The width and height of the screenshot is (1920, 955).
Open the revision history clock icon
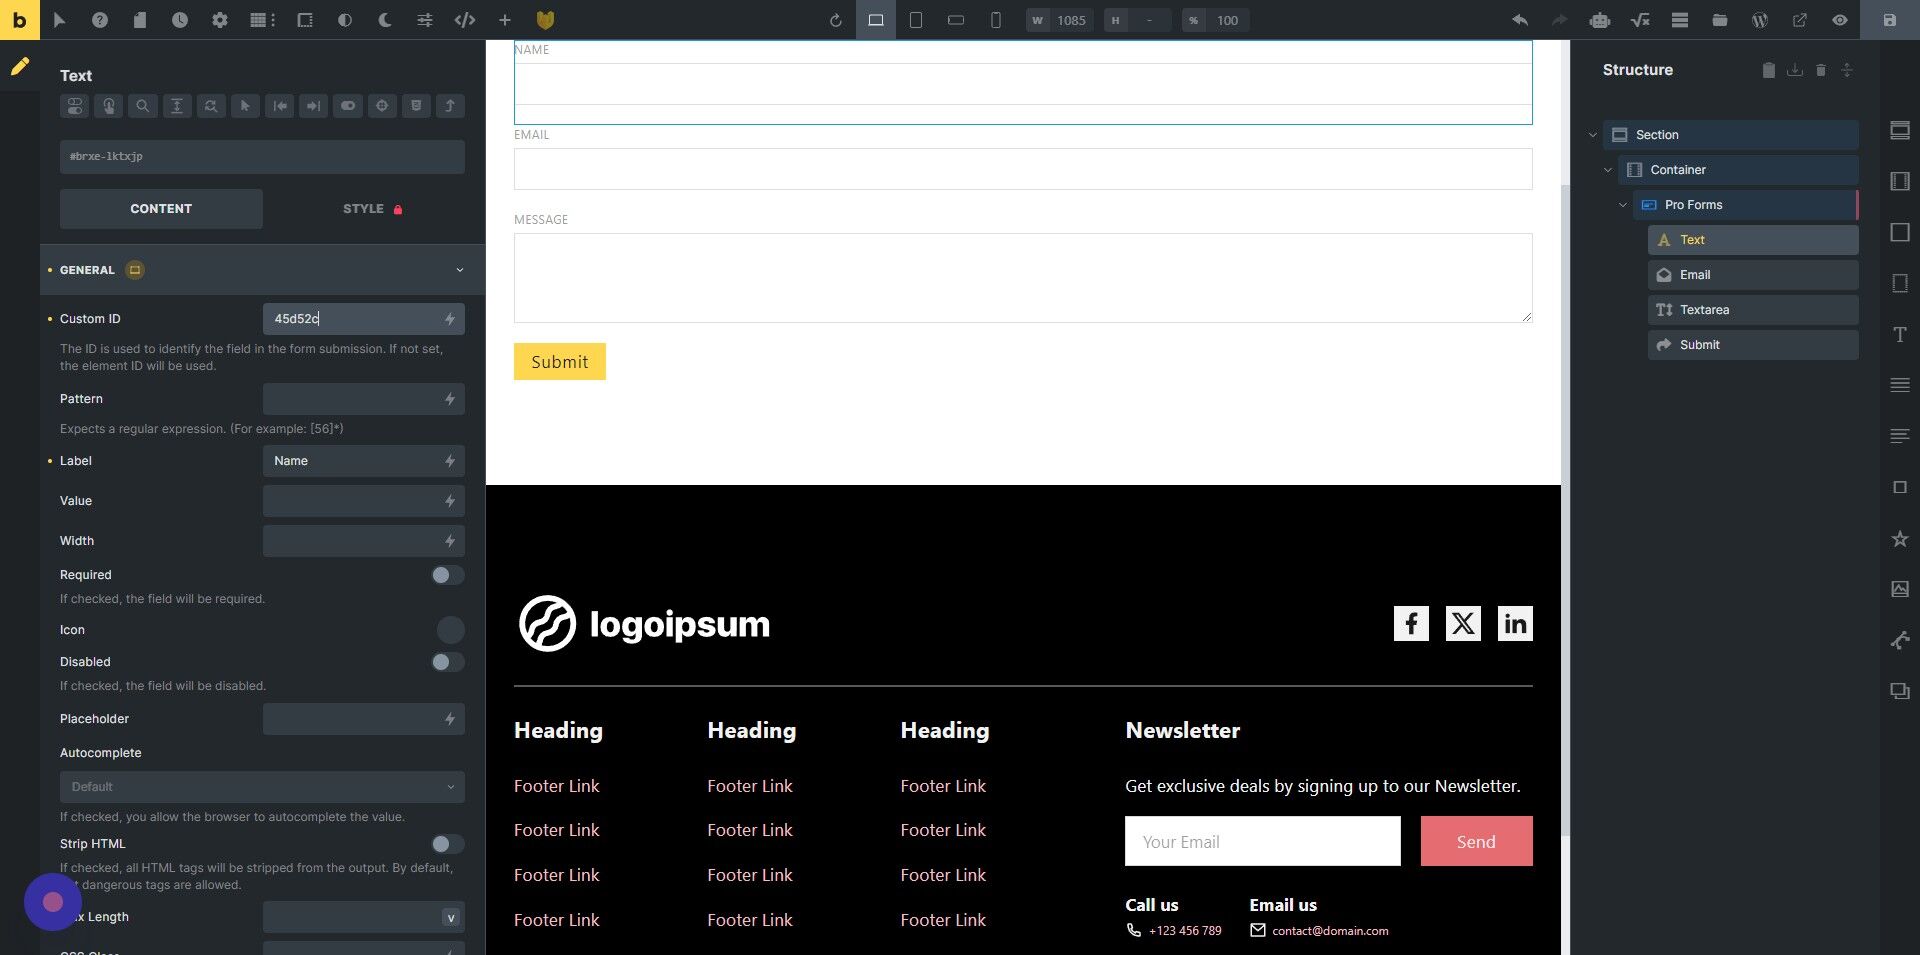181,20
